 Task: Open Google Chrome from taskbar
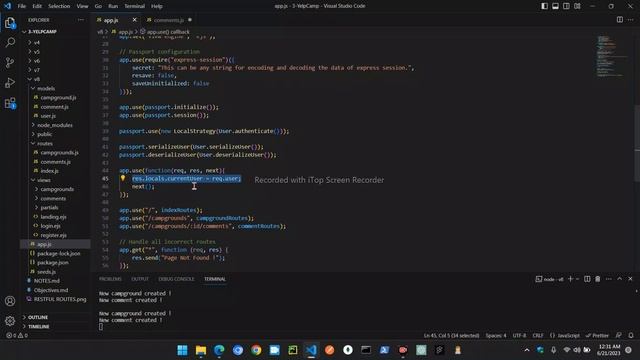pos(256,350)
